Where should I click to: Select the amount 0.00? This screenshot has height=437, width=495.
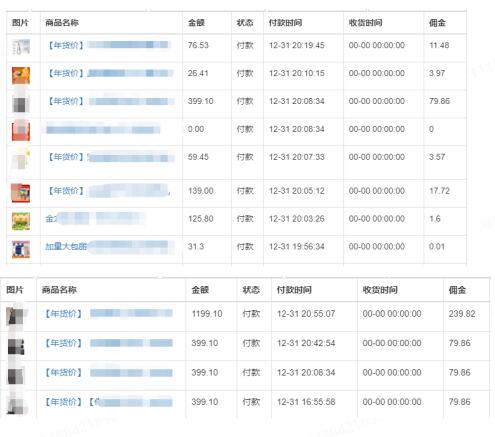click(196, 129)
